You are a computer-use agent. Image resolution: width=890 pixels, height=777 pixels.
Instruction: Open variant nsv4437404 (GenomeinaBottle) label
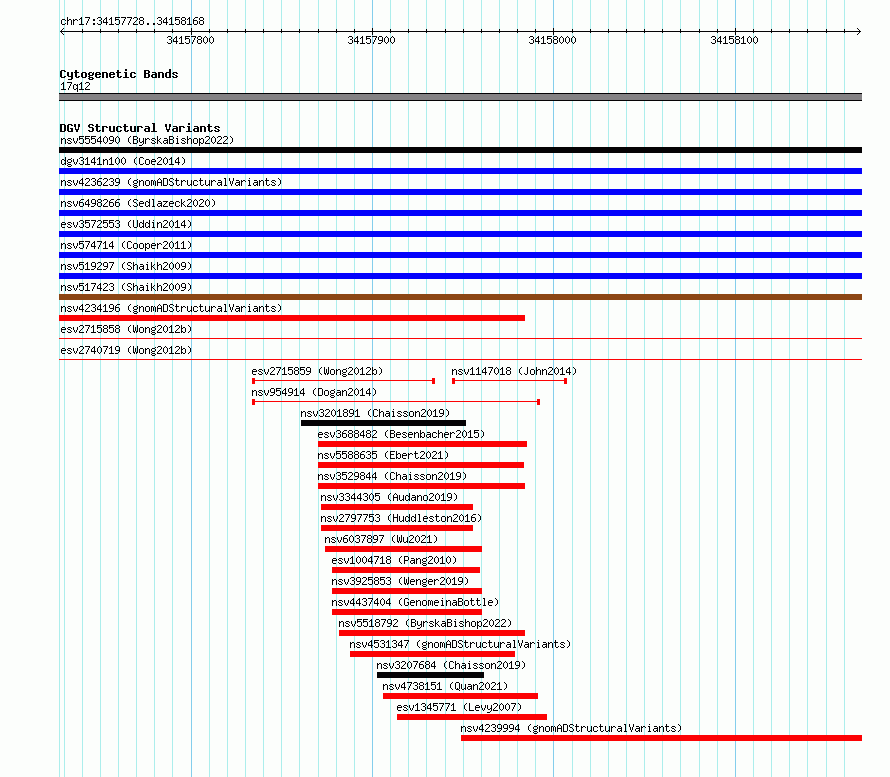(x=415, y=602)
